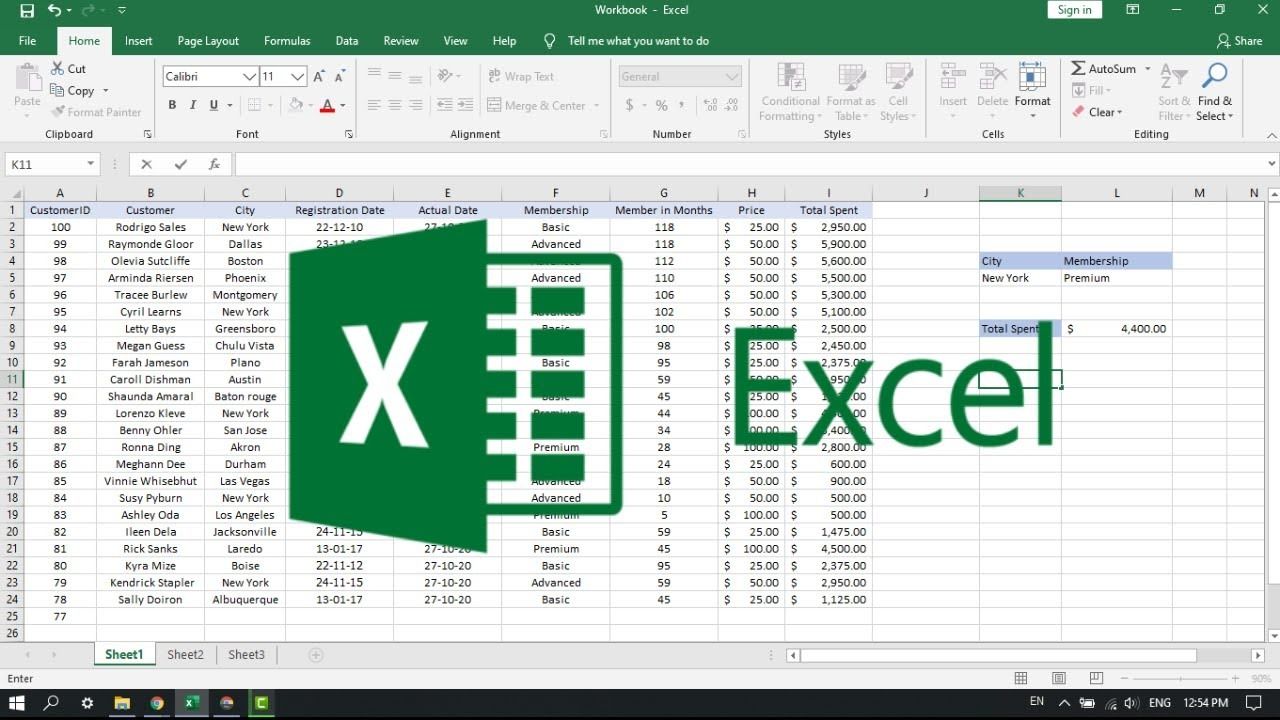Click the horizontal scrollbar right arrow
This screenshot has width=1280, height=720.
pyautogui.click(x=1258, y=655)
